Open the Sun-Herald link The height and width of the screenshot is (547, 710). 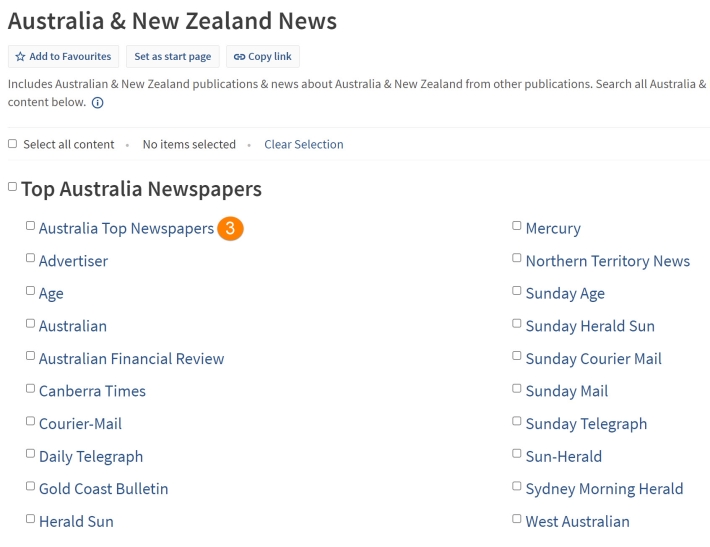564,457
